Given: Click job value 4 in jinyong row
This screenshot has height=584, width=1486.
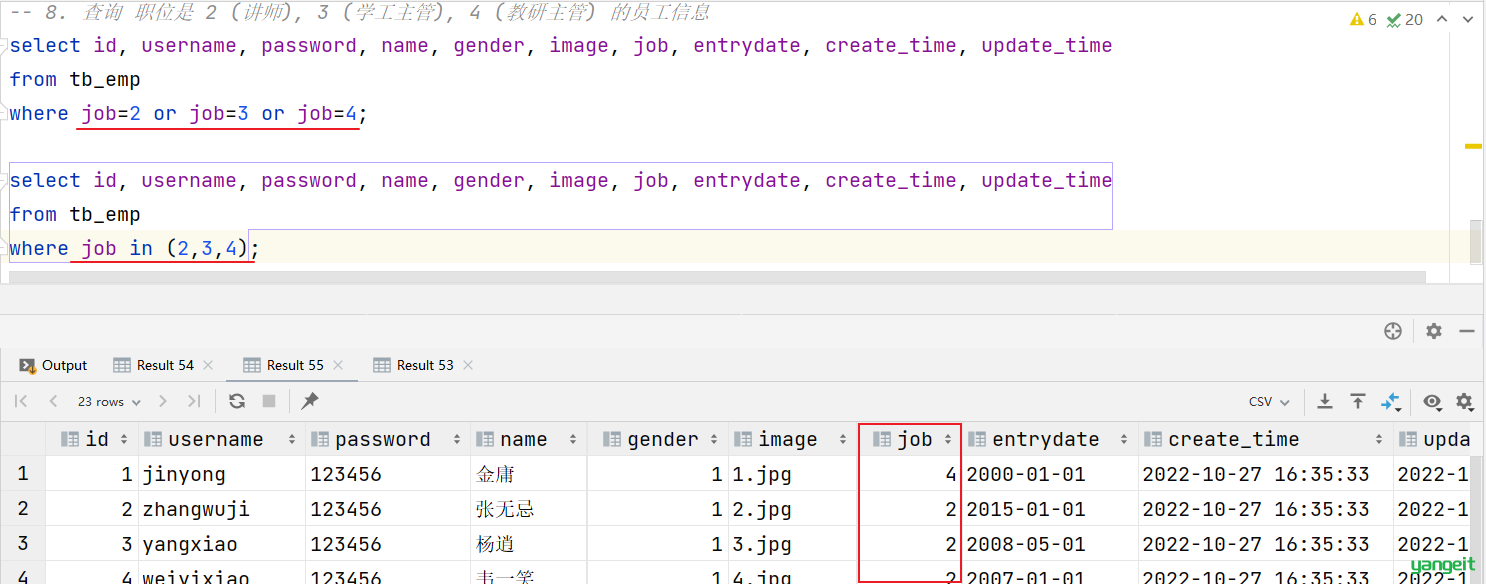Looking at the screenshot, I should (x=910, y=474).
